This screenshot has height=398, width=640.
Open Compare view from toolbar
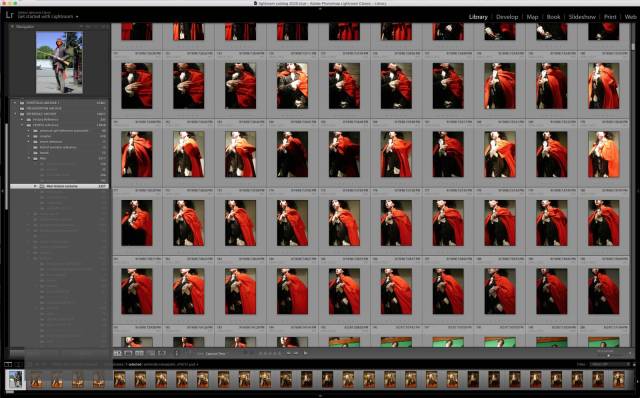tap(140, 353)
